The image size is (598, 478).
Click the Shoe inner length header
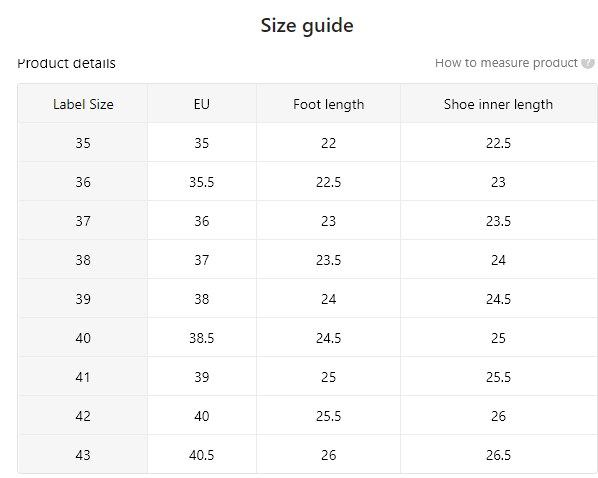click(x=498, y=104)
